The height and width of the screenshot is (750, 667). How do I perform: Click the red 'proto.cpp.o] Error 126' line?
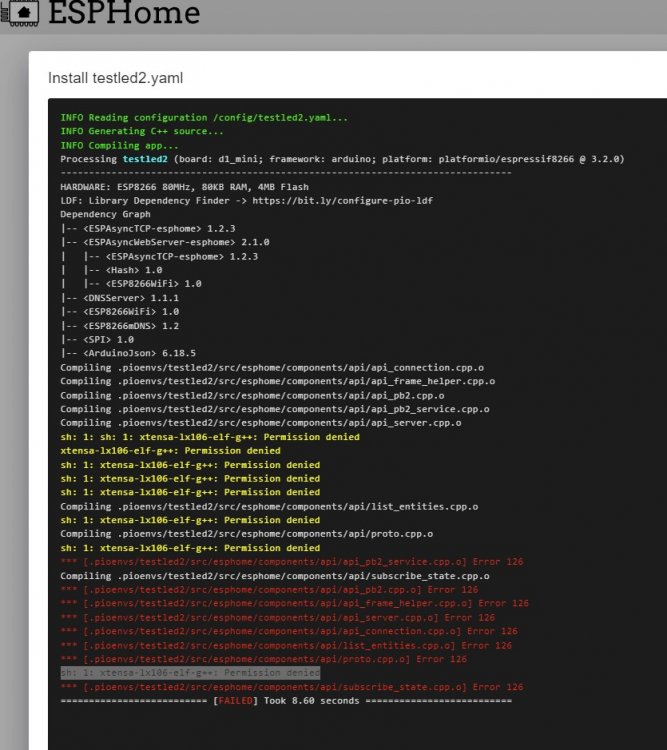click(x=264, y=660)
